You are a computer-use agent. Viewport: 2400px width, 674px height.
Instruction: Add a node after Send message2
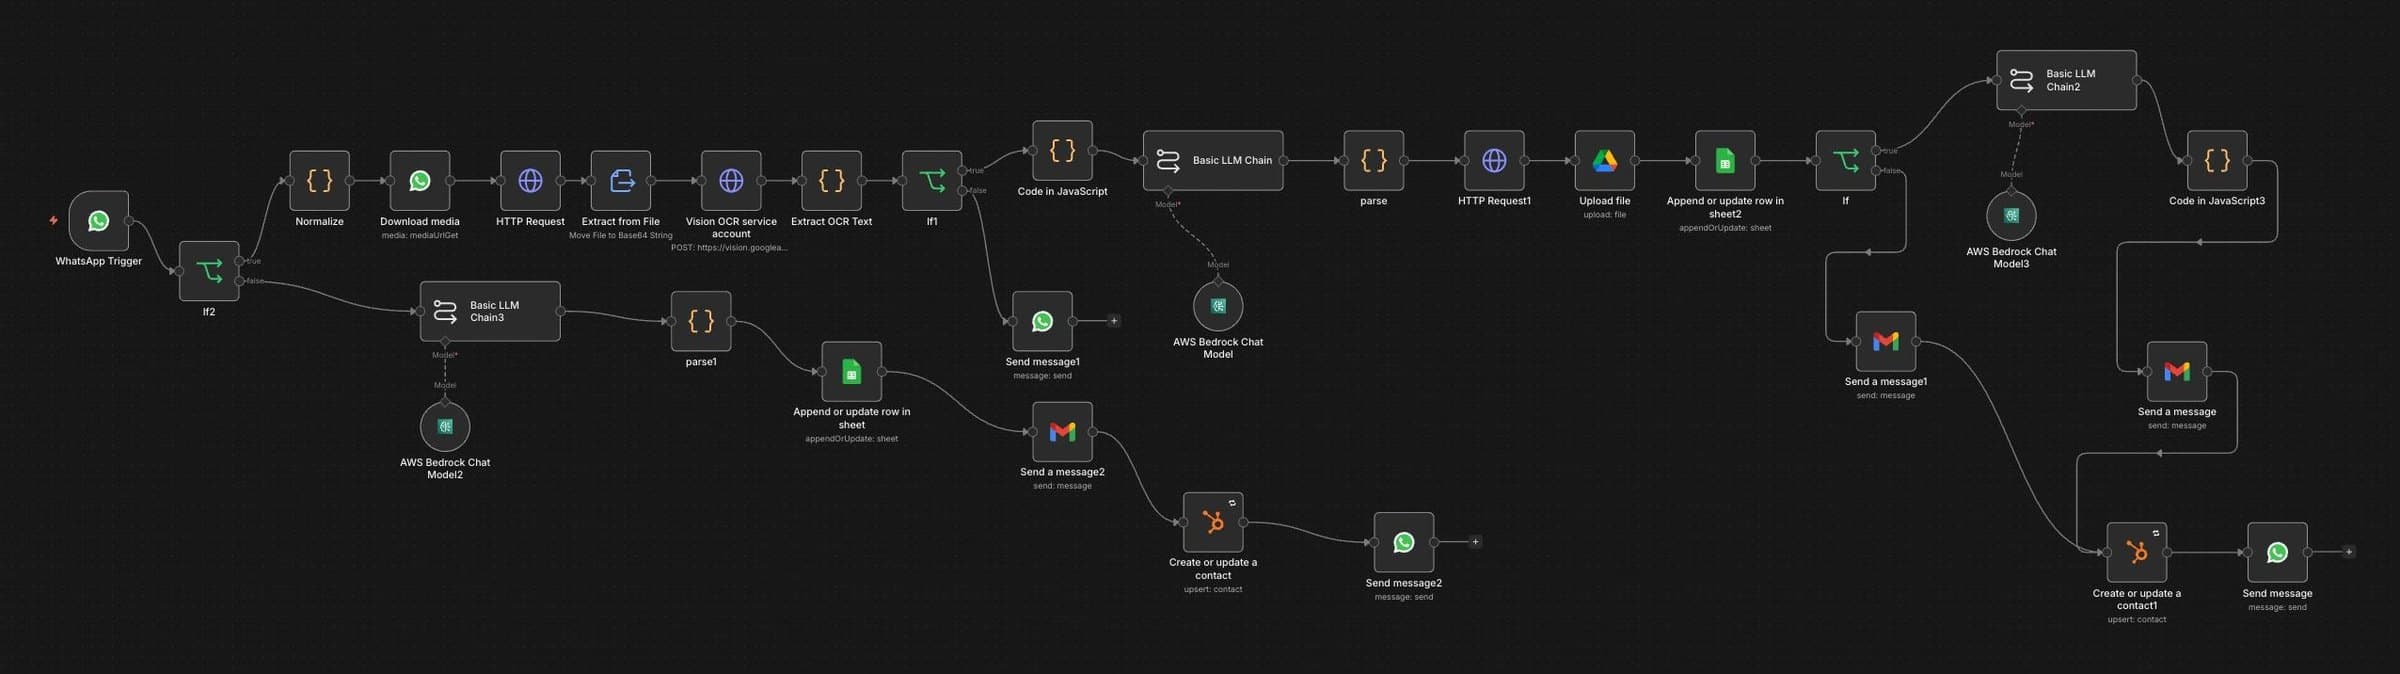pyautogui.click(x=1475, y=543)
